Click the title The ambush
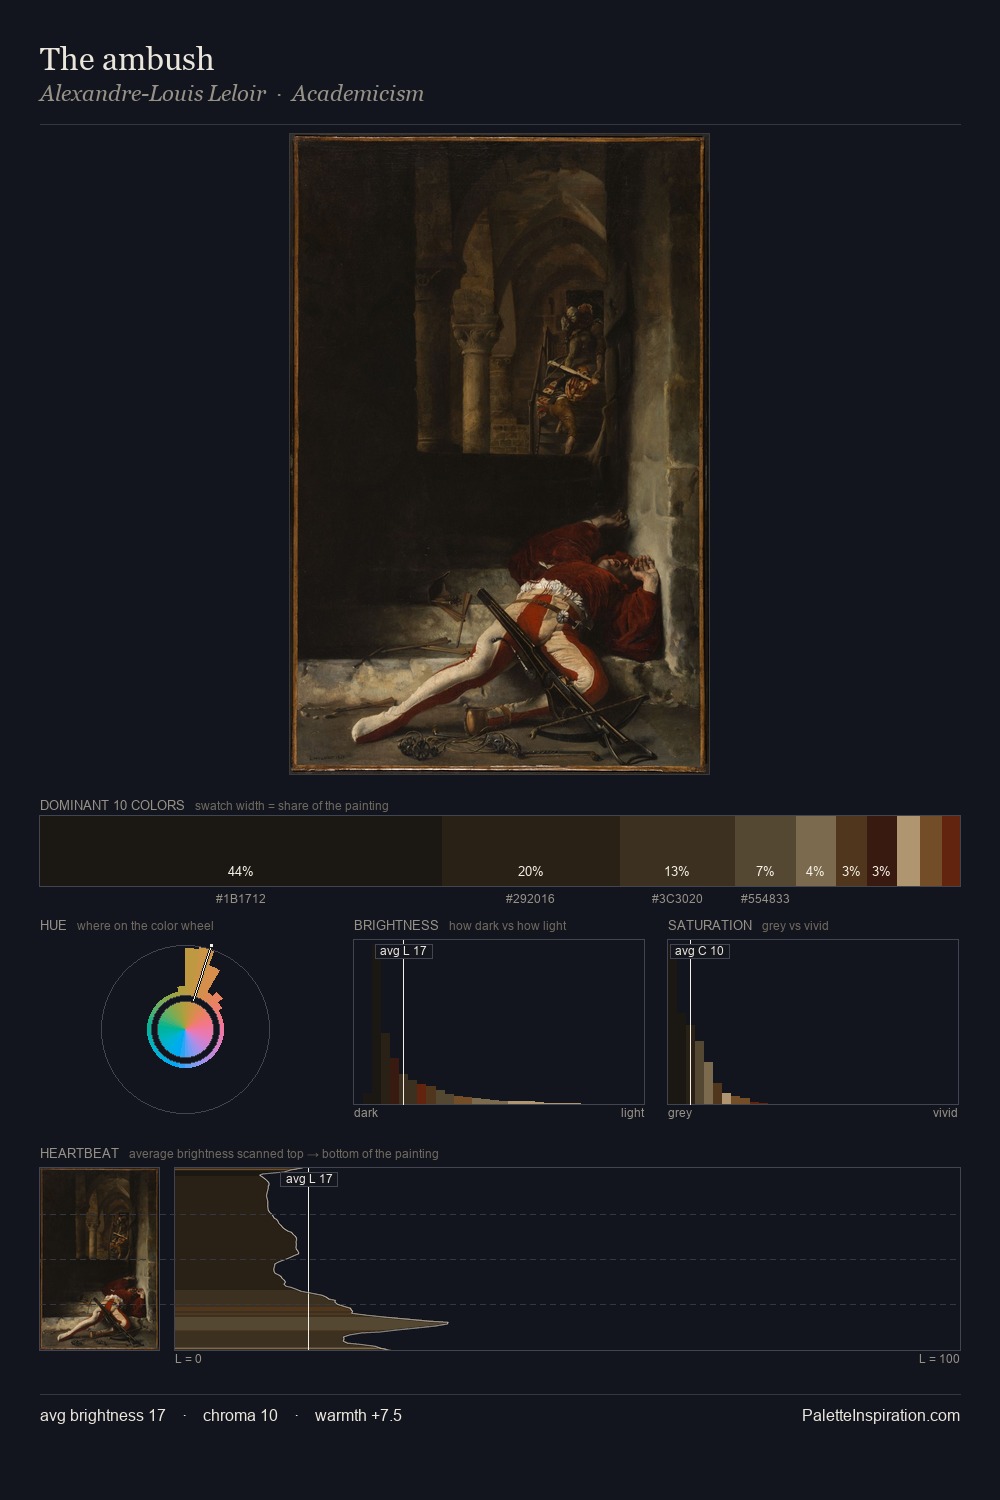Image resolution: width=1000 pixels, height=1500 pixels. (x=127, y=59)
